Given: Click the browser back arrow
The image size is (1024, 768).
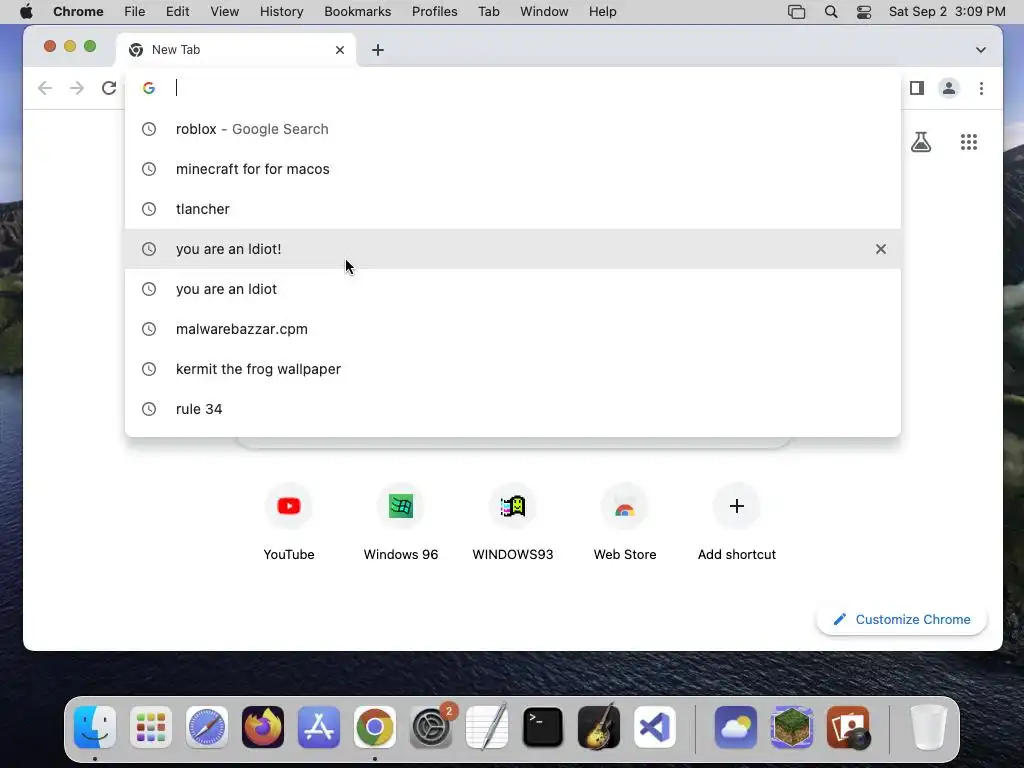Looking at the screenshot, I should (x=45, y=88).
